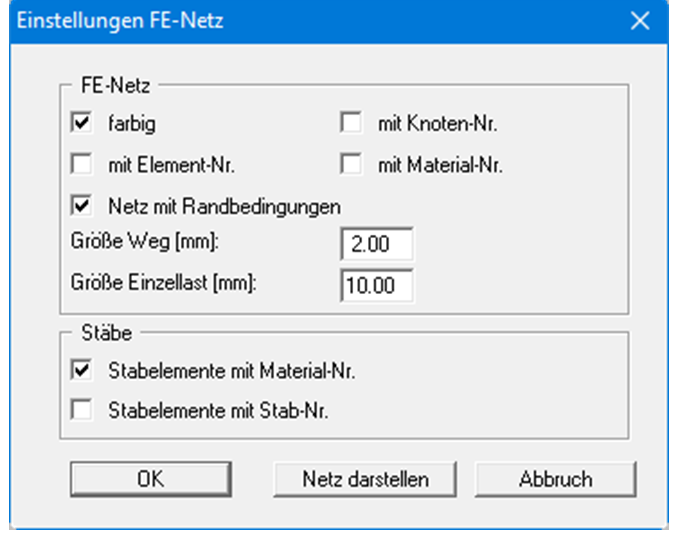Check "Stabelemente mit Stab-Nr." checkbox
The height and width of the screenshot is (538, 685).
tap(82, 408)
